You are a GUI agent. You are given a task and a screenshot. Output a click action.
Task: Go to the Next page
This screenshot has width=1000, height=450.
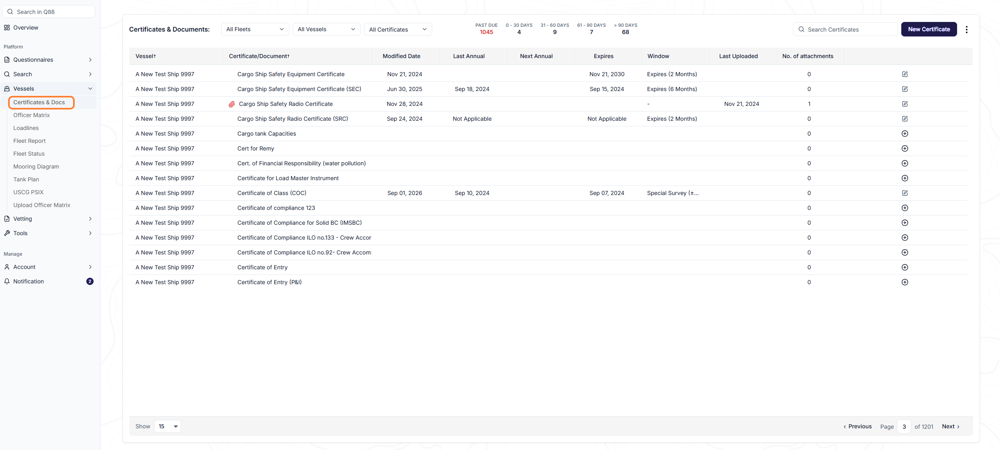click(x=950, y=426)
